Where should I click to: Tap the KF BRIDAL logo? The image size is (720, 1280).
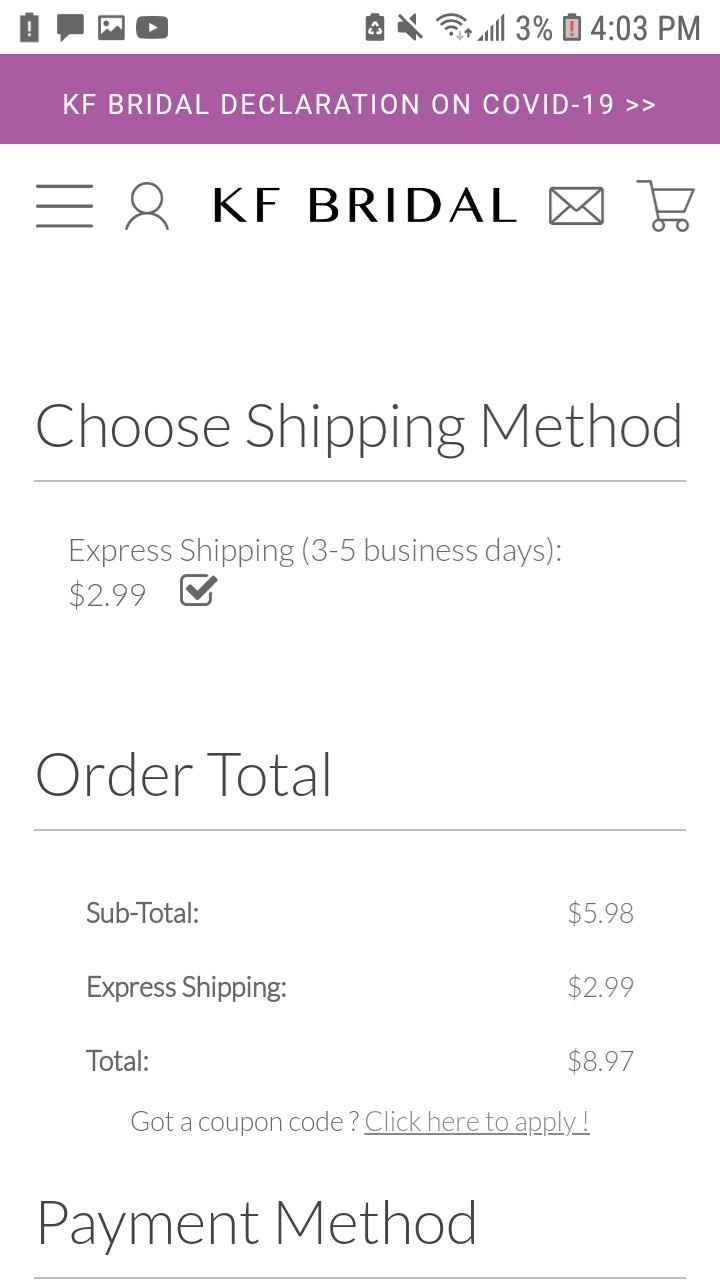(x=364, y=206)
